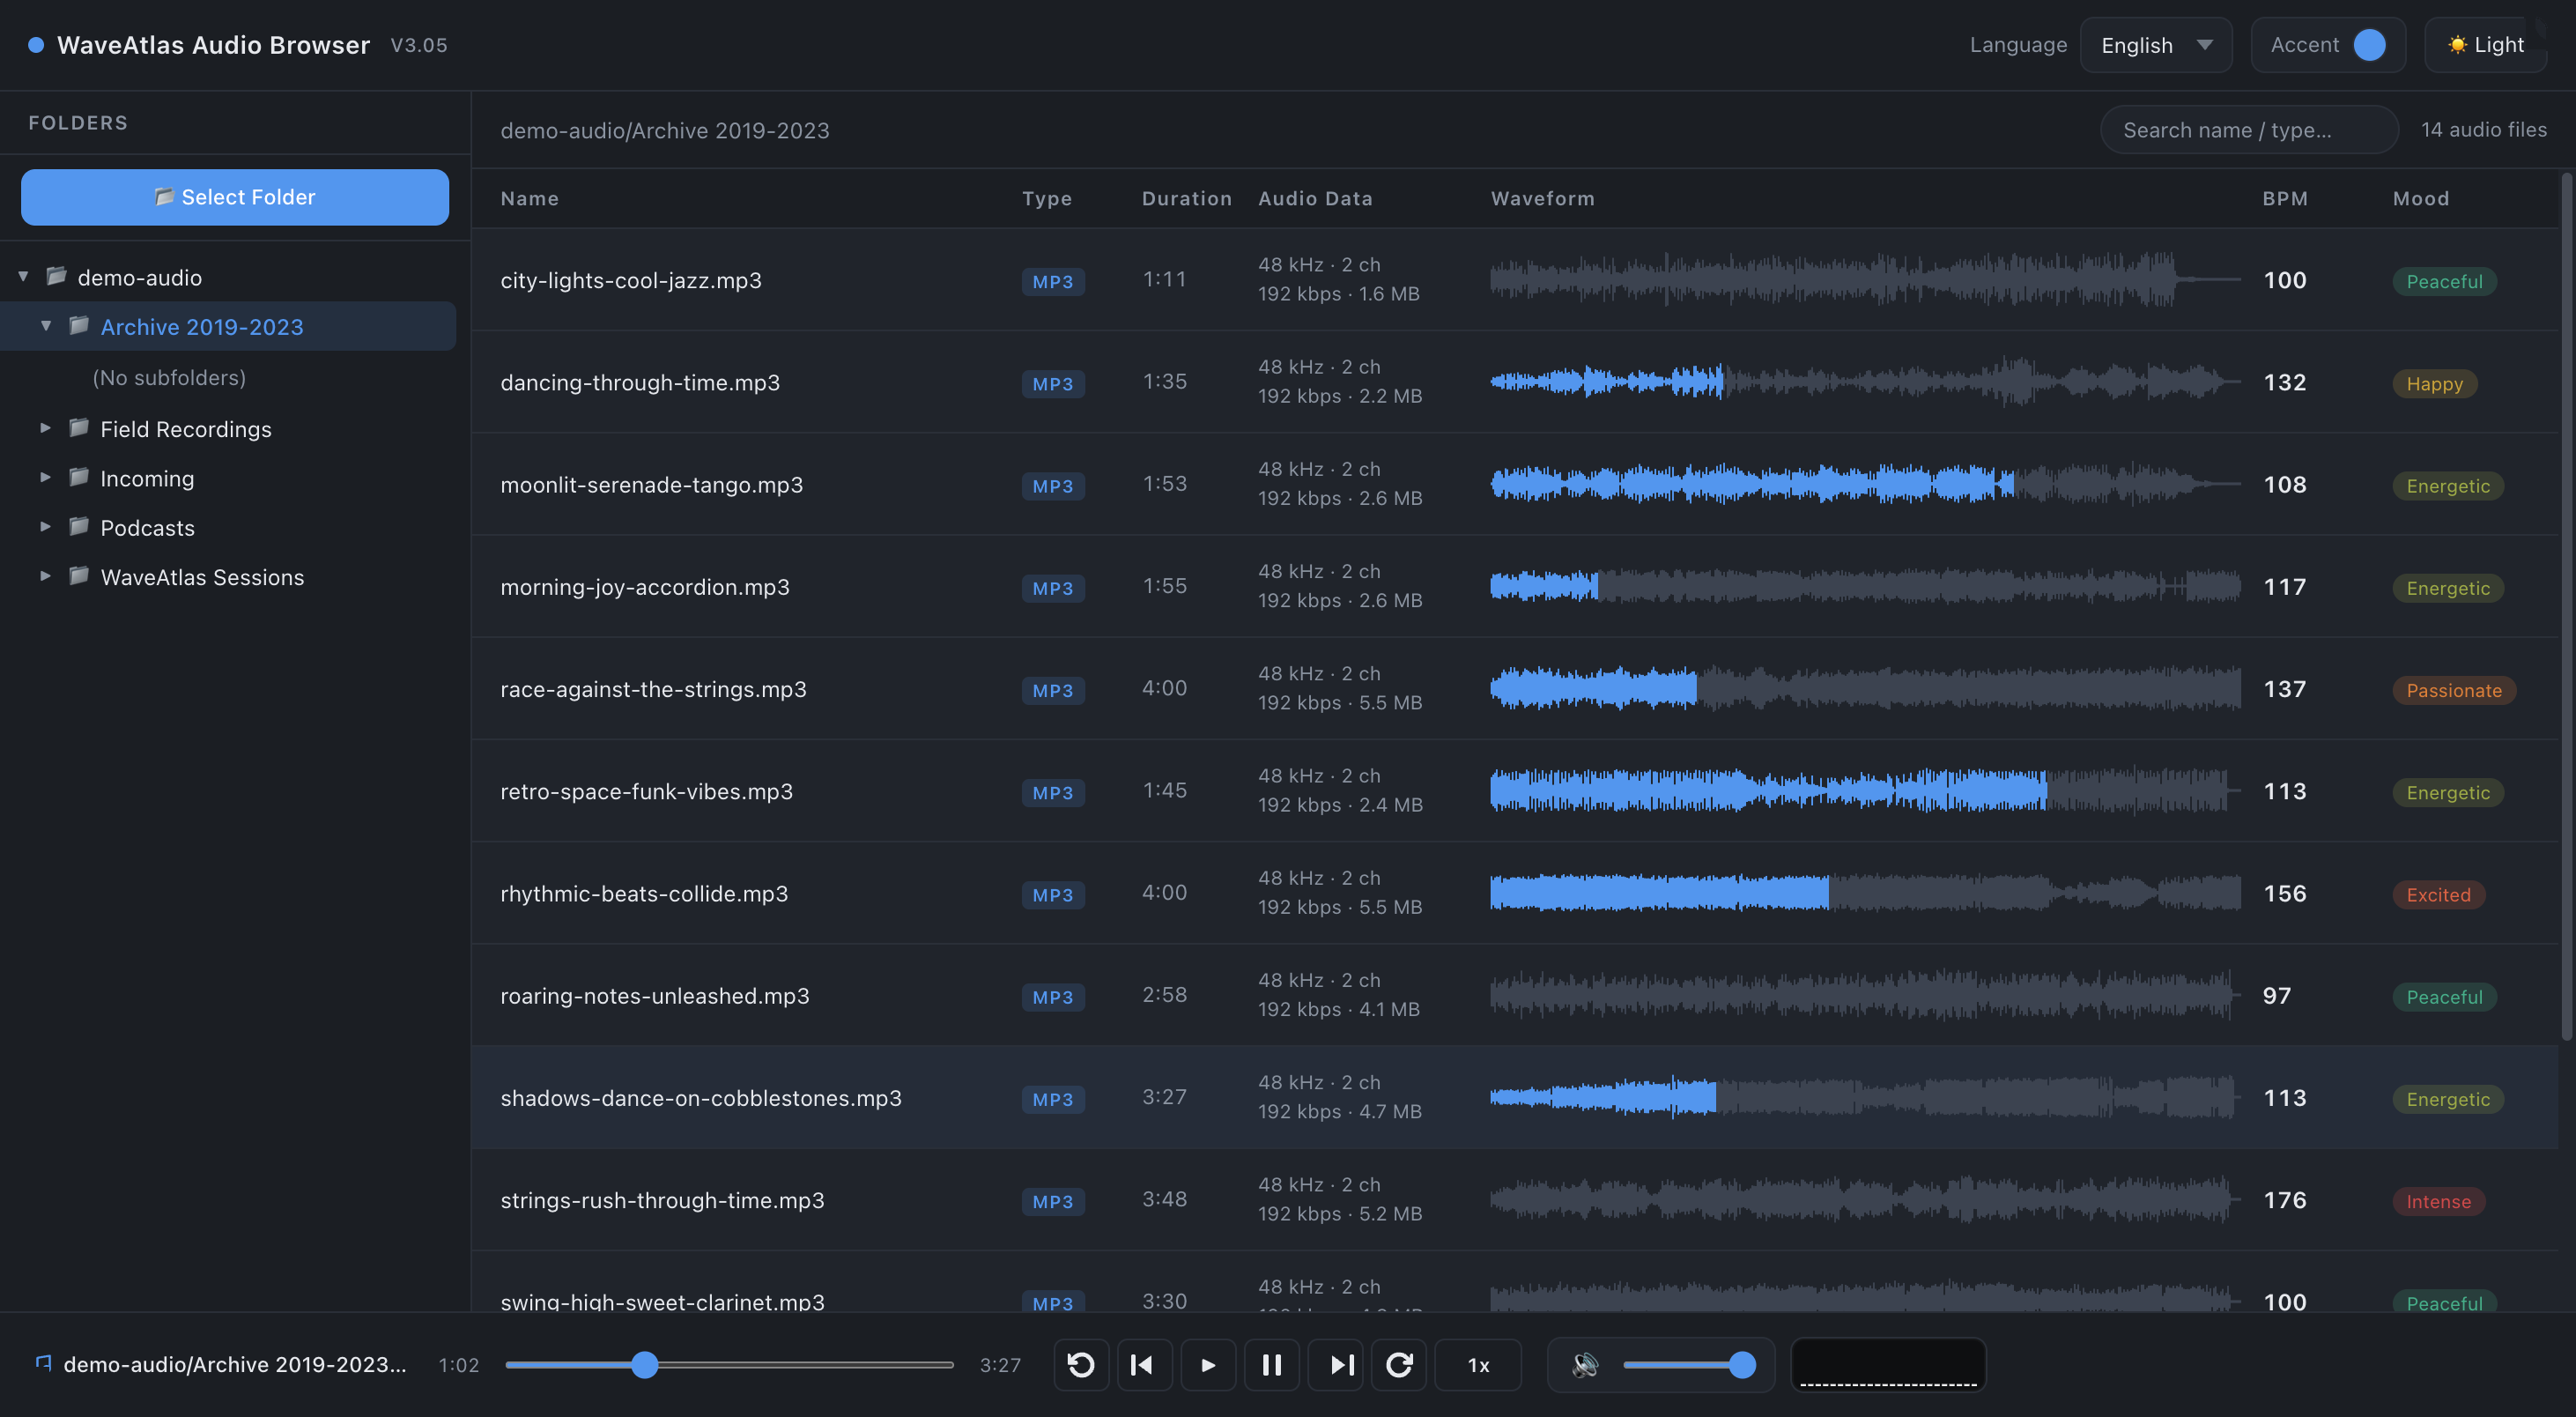
Task: Sort by the Name column header
Action: [x=530, y=198]
